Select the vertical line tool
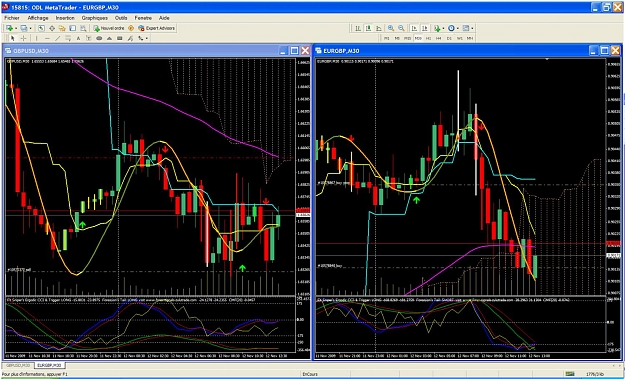 coord(37,38)
